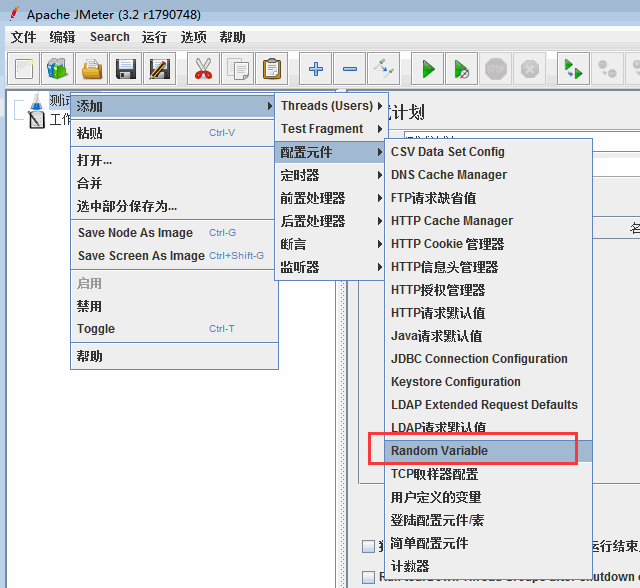Select HTTP信息头管理器

tap(489, 267)
